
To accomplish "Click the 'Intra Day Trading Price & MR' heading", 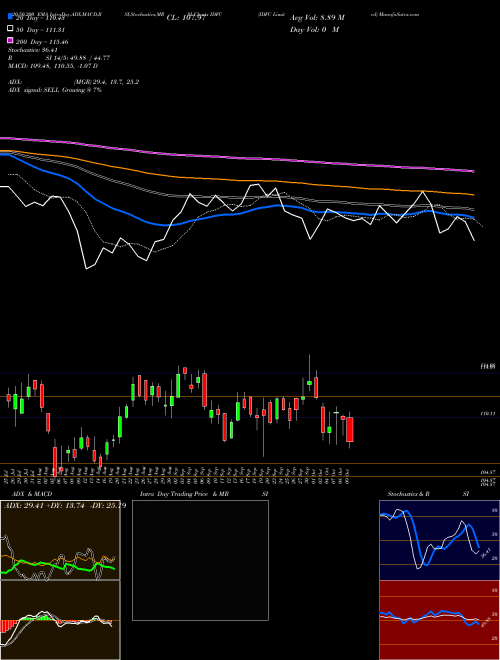I will [x=184, y=494].
